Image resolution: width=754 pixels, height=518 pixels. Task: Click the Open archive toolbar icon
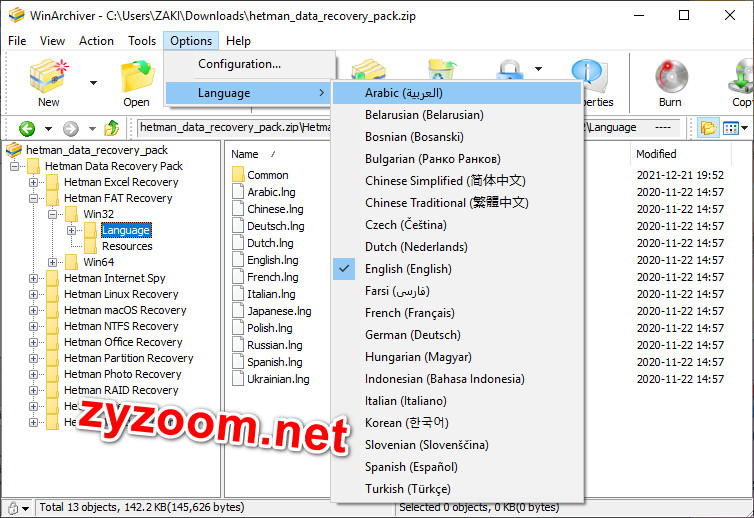[x=137, y=76]
